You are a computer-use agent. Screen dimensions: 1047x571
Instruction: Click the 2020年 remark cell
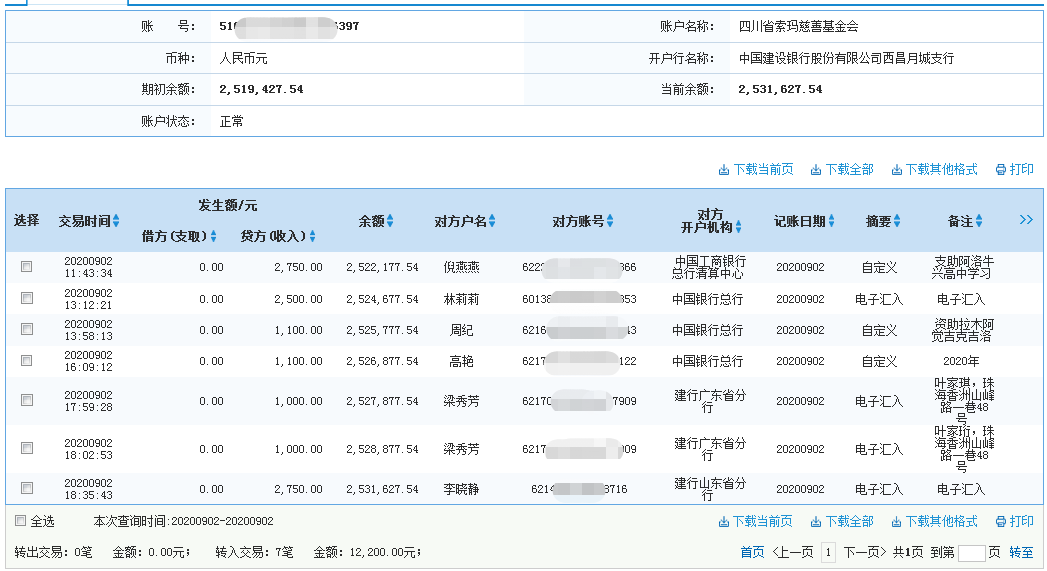961,361
